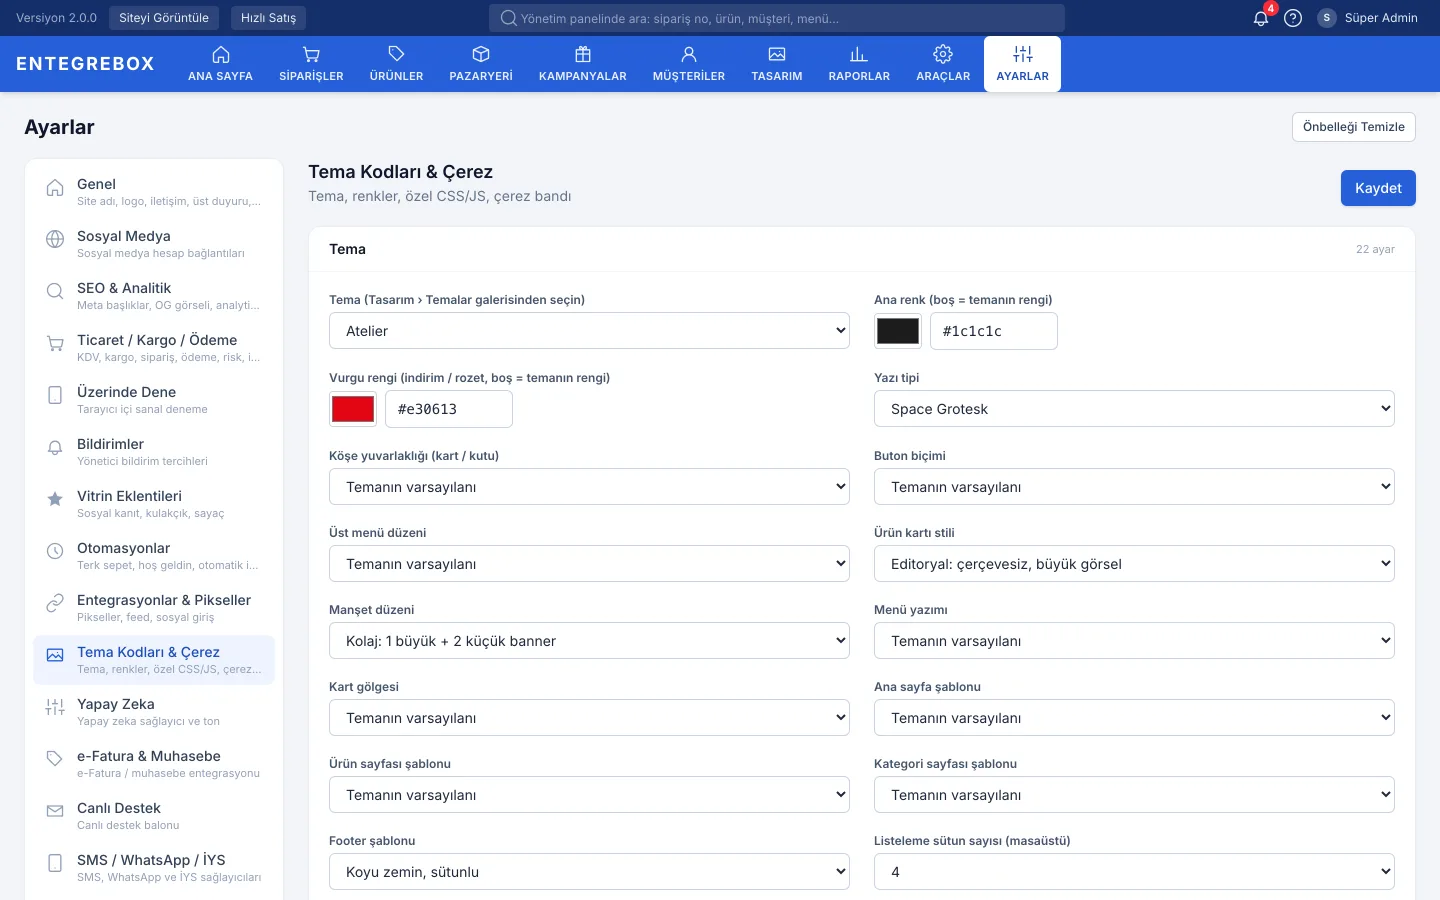Click the help question mark icon
1440x900 pixels.
[x=1293, y=18]
